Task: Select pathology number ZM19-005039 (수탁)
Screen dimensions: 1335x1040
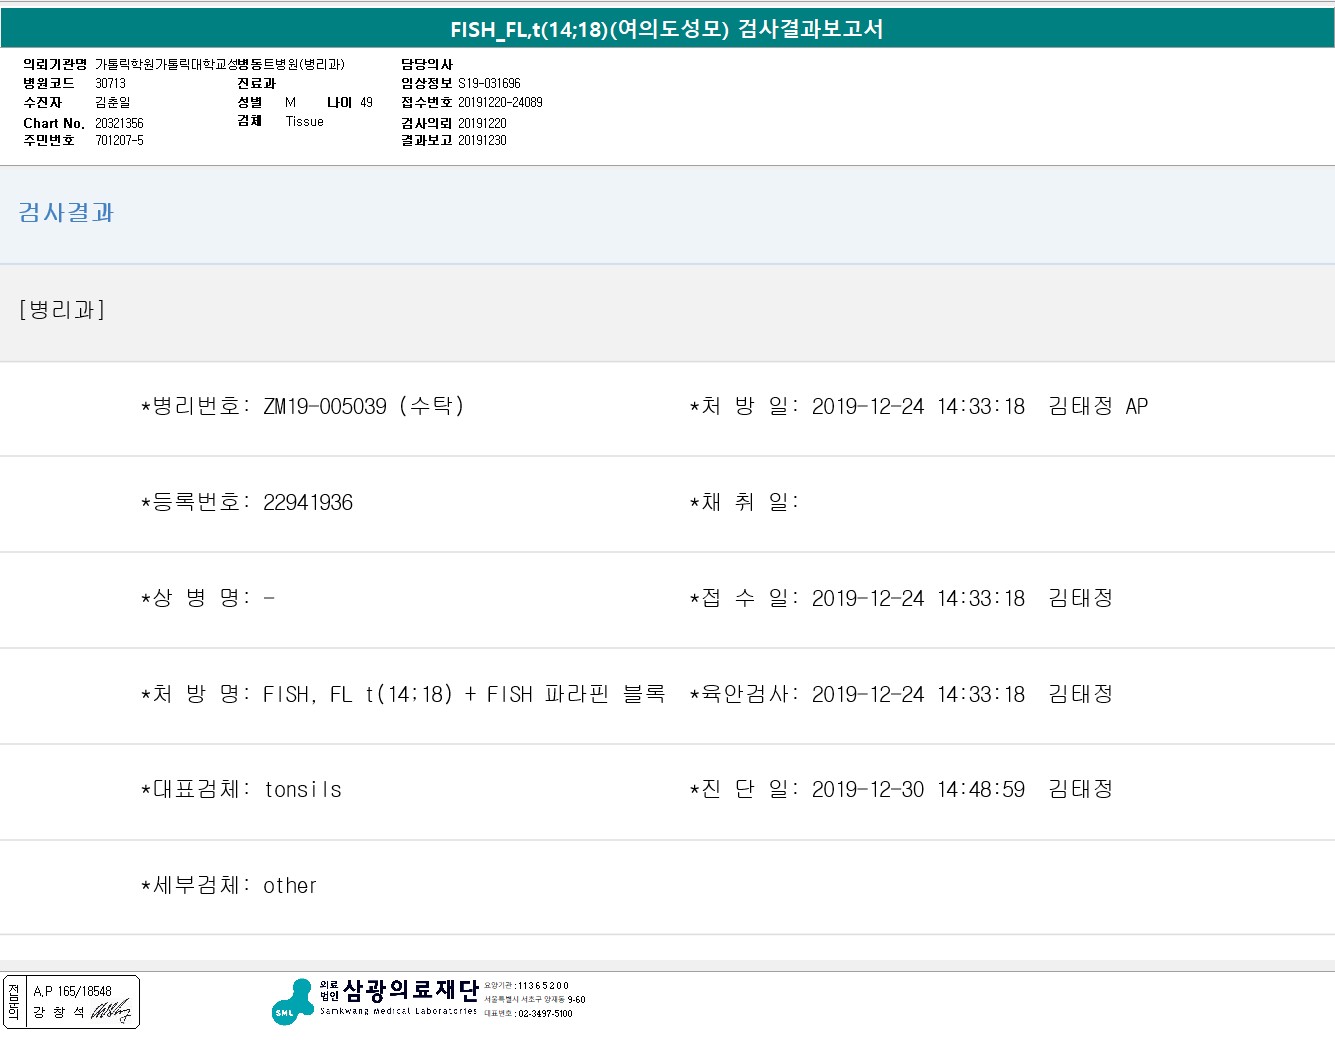Action: 364,406
